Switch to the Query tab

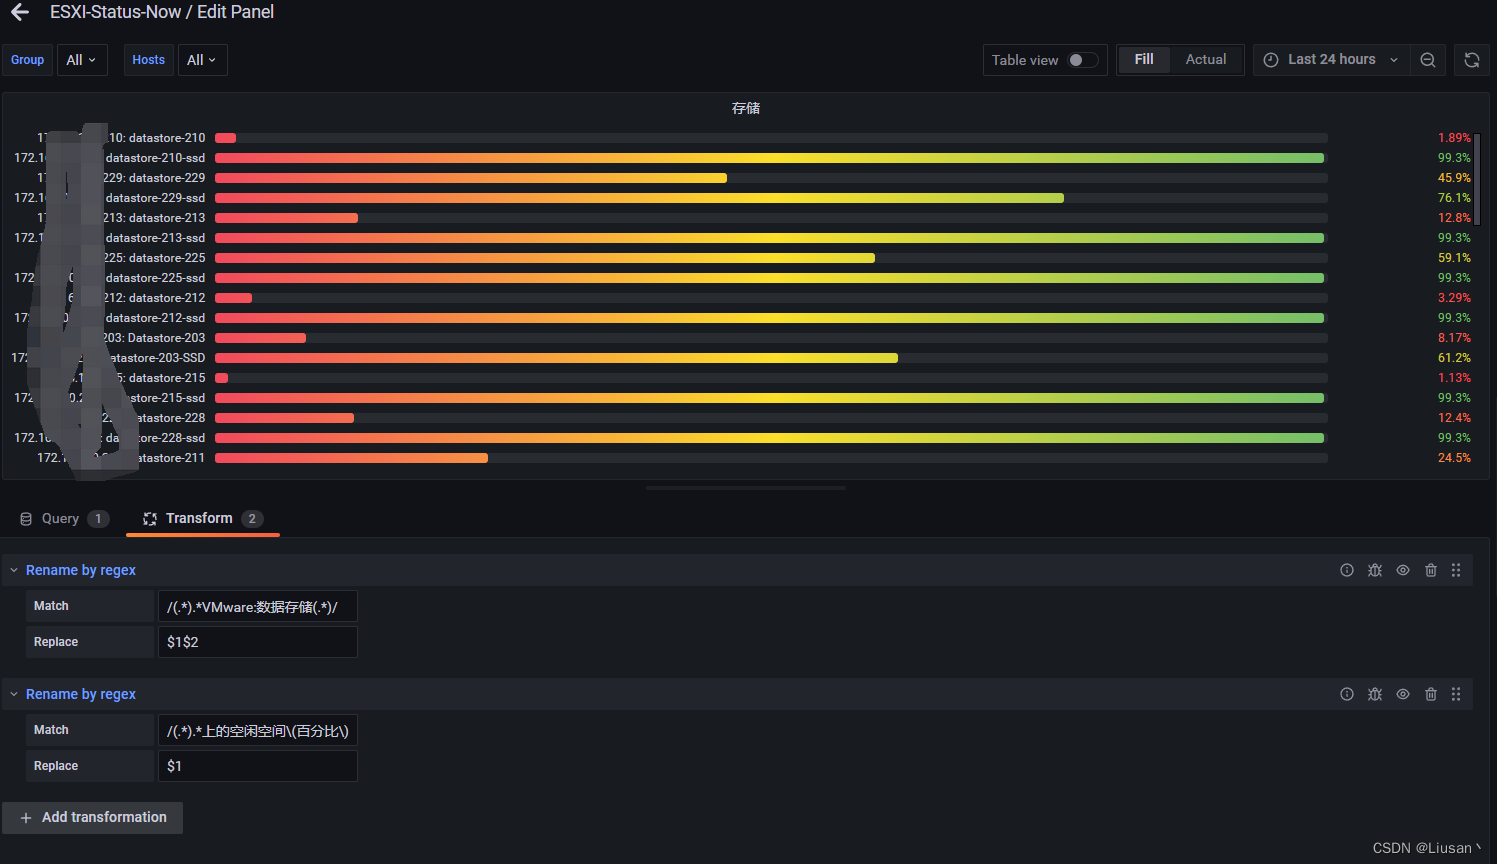[64, 518]
